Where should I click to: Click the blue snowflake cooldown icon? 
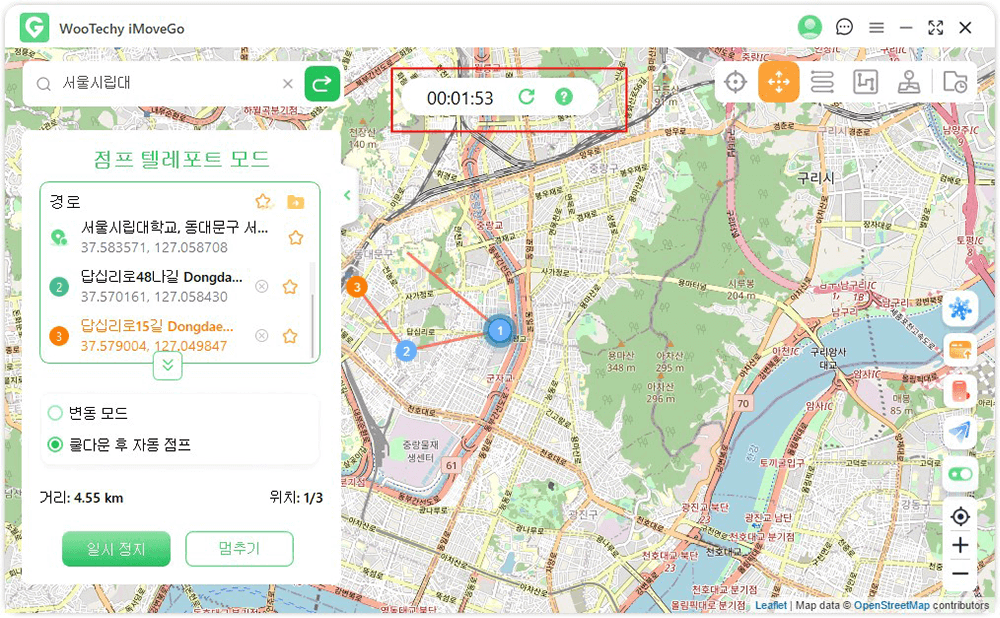[x=960, y=310]
